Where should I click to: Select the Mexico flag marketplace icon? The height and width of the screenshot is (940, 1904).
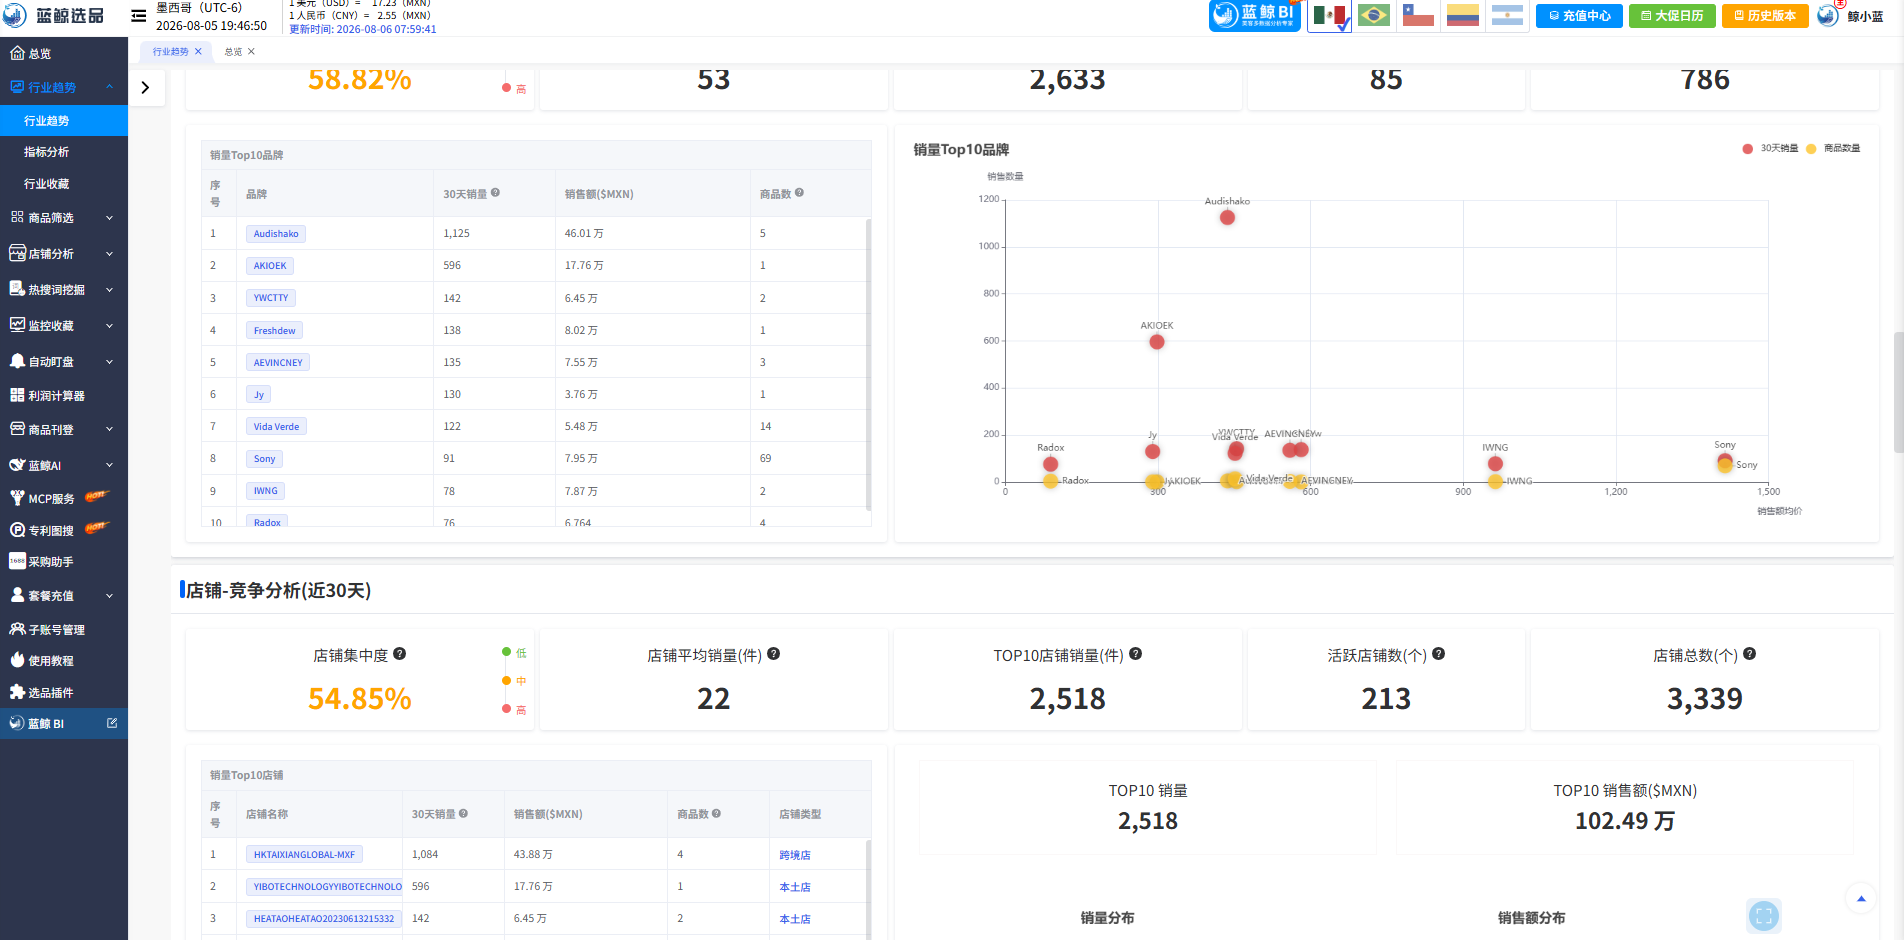coord(1329,16)
